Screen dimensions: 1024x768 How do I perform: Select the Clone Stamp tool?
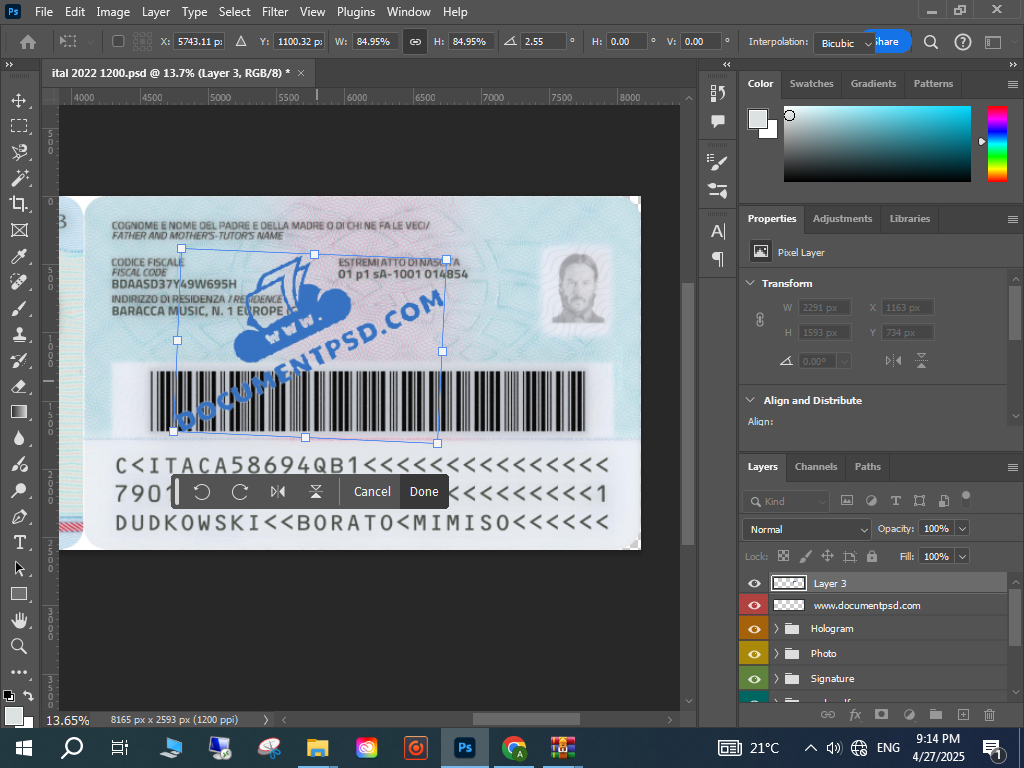point(19,334)
